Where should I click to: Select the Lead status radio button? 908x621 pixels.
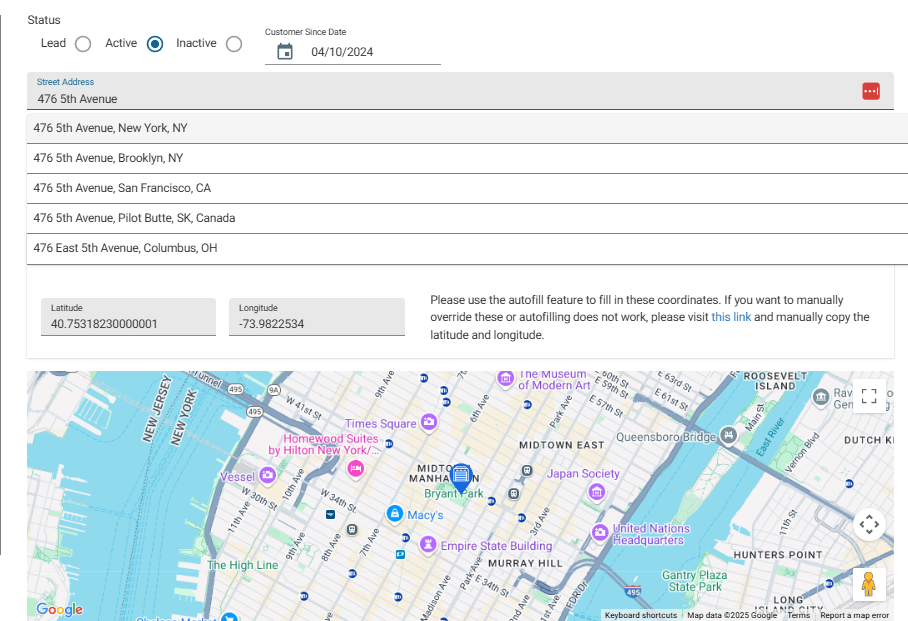(x=83, y=44)
